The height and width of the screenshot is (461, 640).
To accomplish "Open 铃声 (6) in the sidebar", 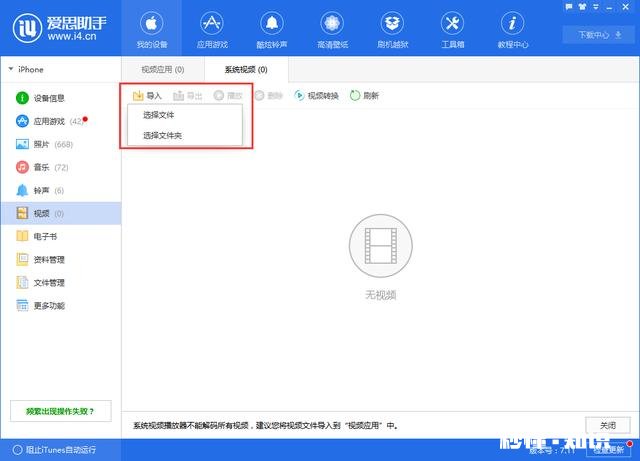I will point(61,190).
